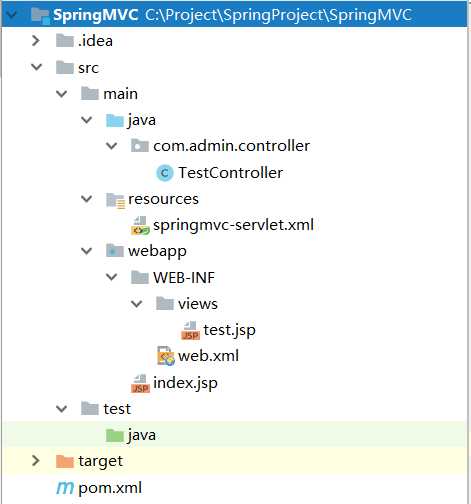Select the com.admin.controller label
The image size is (471, 504).
tap(231, 146)
